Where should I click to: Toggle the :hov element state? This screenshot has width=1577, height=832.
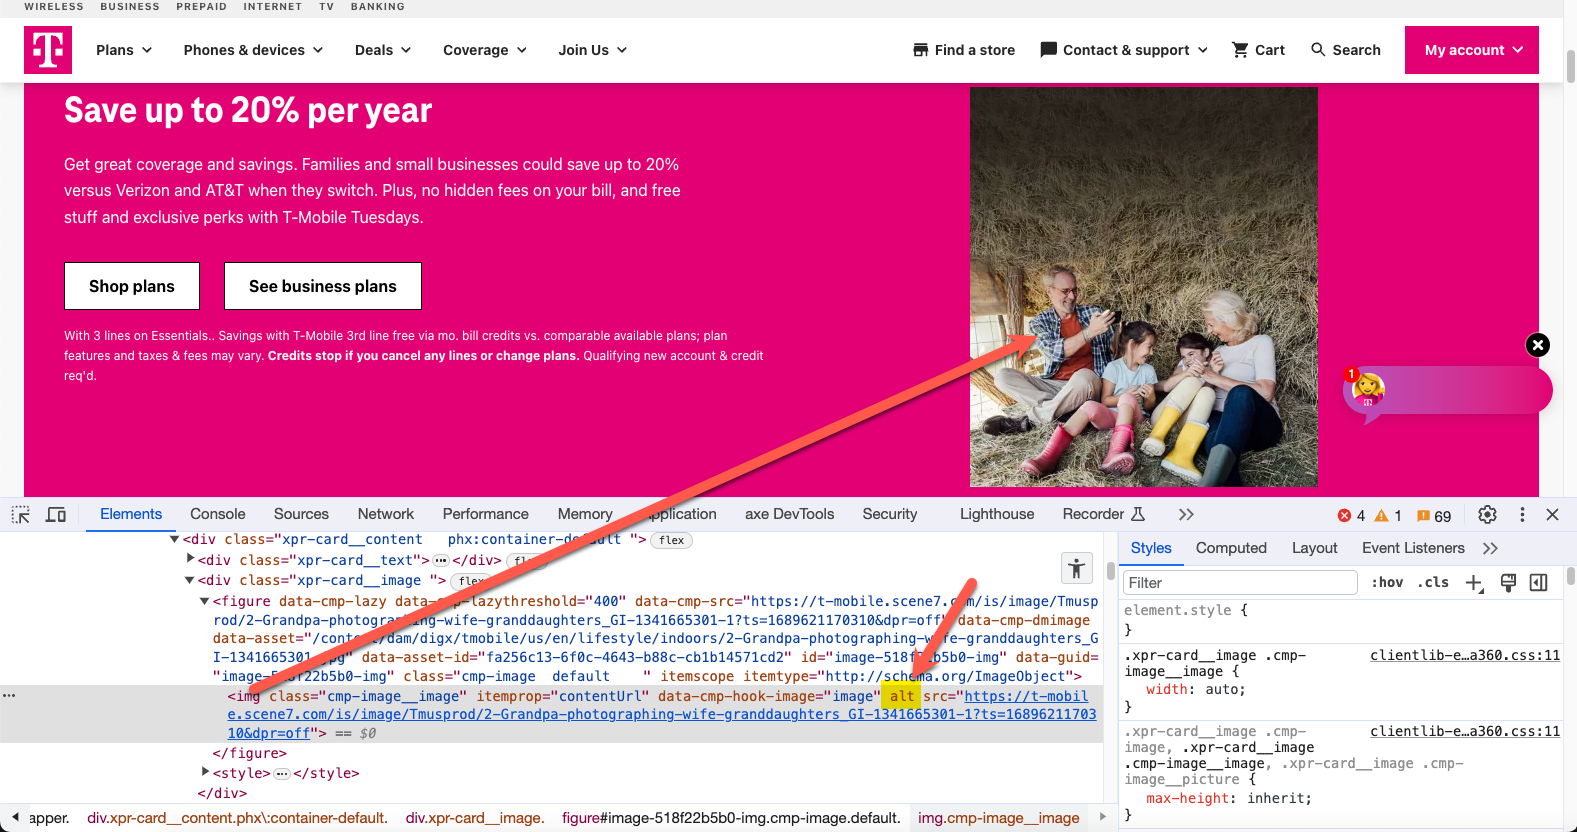(x=1387, y=582)
